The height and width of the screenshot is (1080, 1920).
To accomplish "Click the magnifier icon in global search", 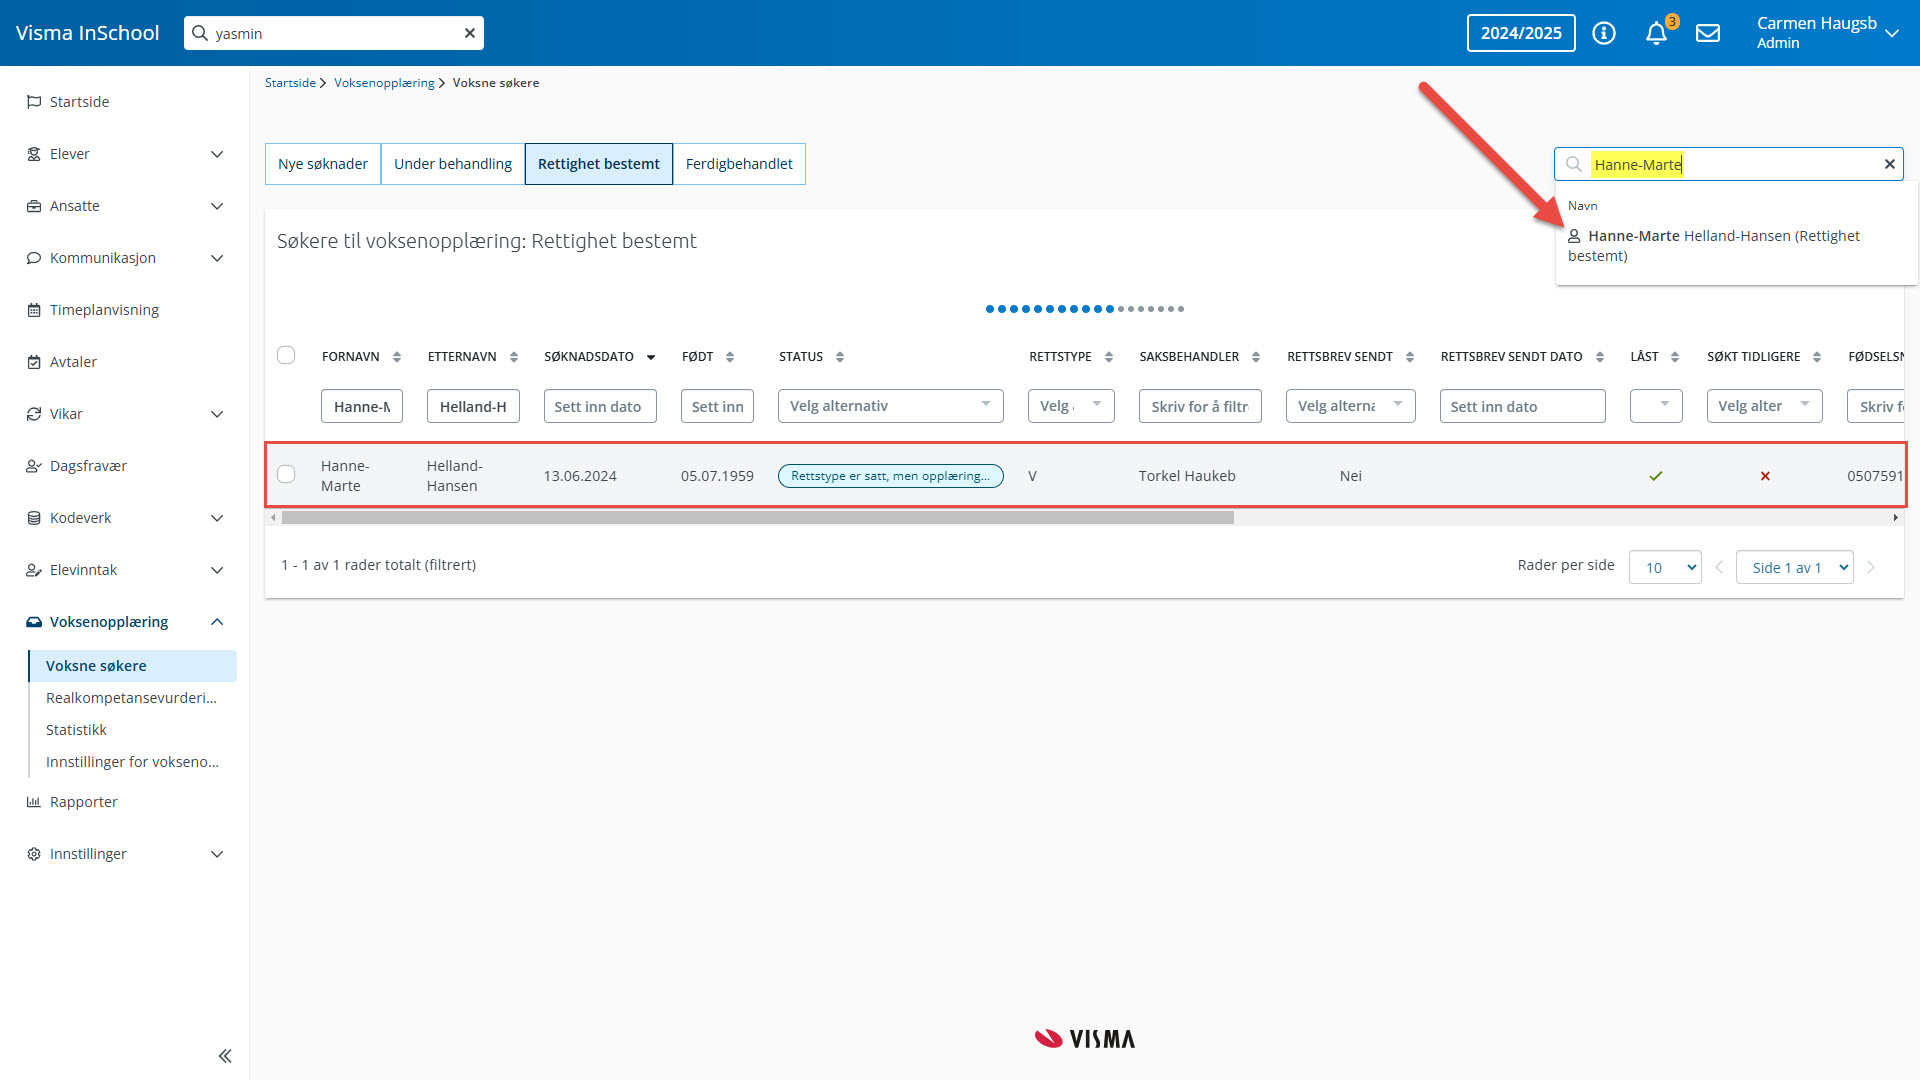I will coord(200,33).
